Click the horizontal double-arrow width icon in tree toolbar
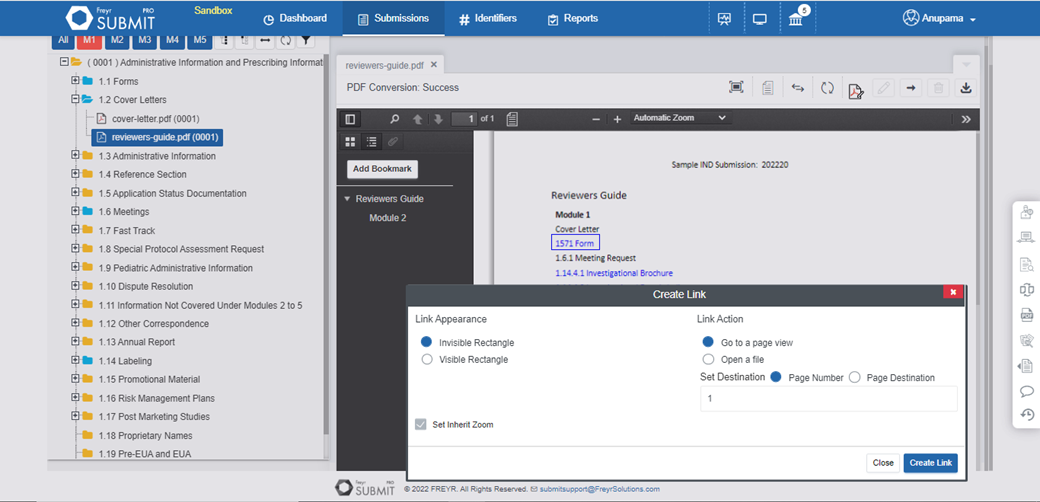1040x502 pixels. (265, 40)
